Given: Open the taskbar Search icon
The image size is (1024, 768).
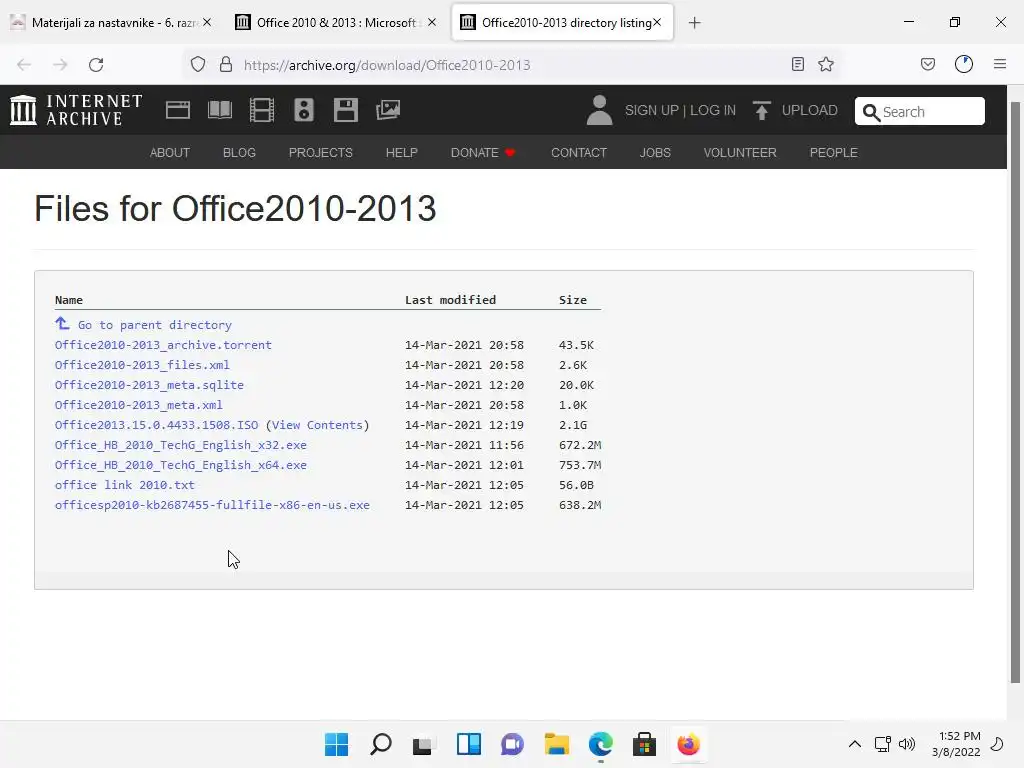Looking at the screenshot, I should pos(381,744).
